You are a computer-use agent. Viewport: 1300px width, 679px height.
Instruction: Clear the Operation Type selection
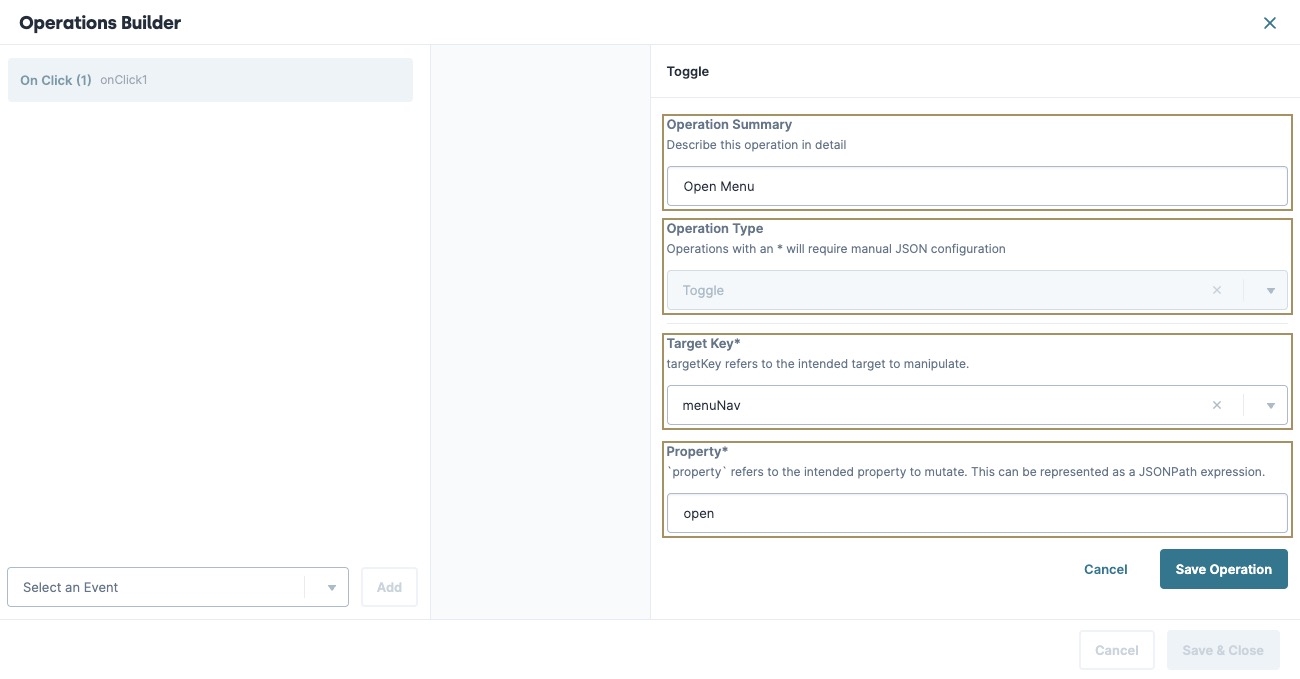coord(1217,290)
